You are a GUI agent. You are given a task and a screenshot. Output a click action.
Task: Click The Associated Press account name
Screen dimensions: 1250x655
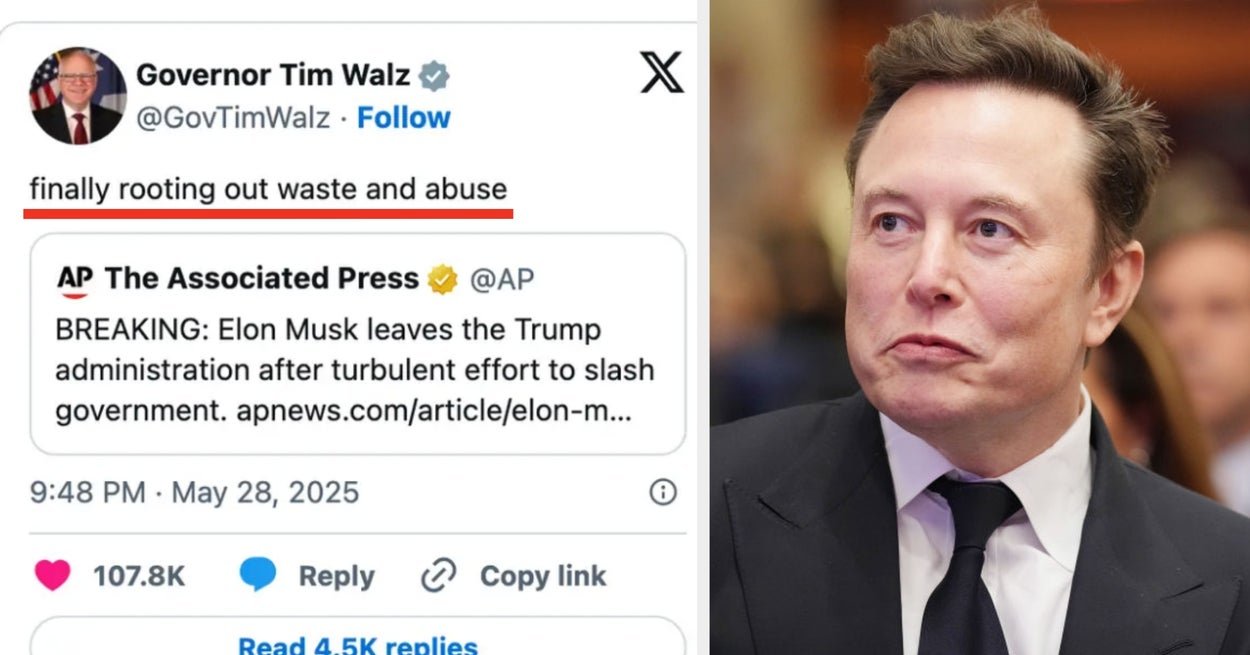point(261,279)
